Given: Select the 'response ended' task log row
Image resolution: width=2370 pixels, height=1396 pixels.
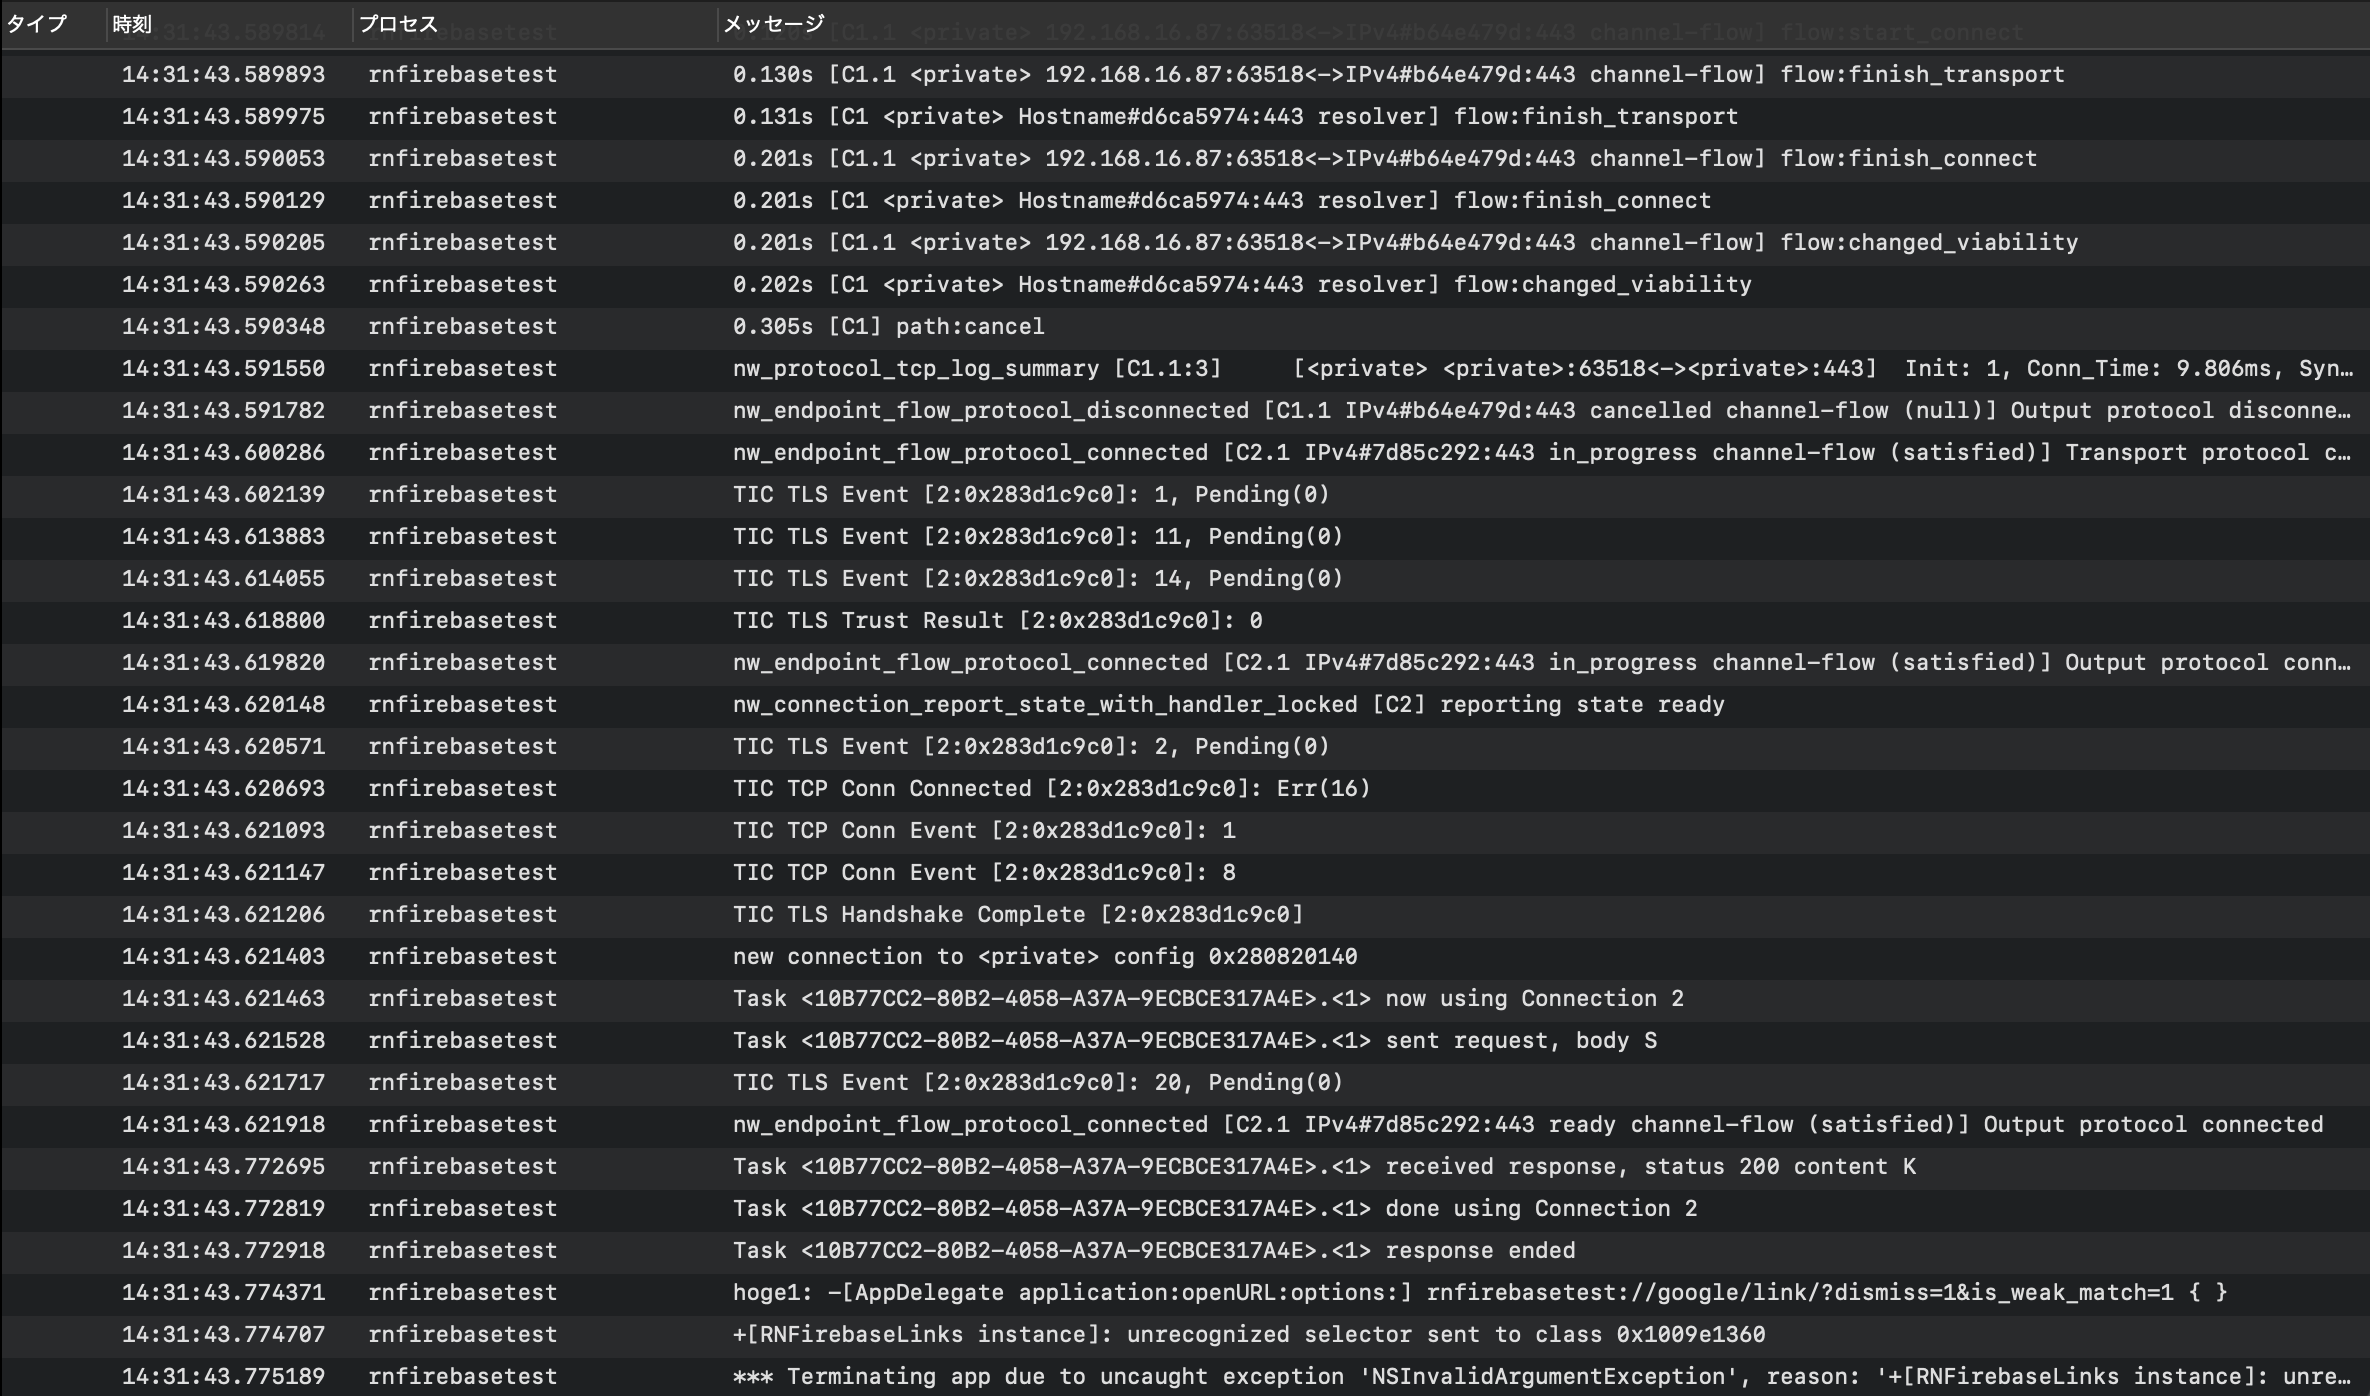Looking at the screenshot, I should [1153, 1251].
